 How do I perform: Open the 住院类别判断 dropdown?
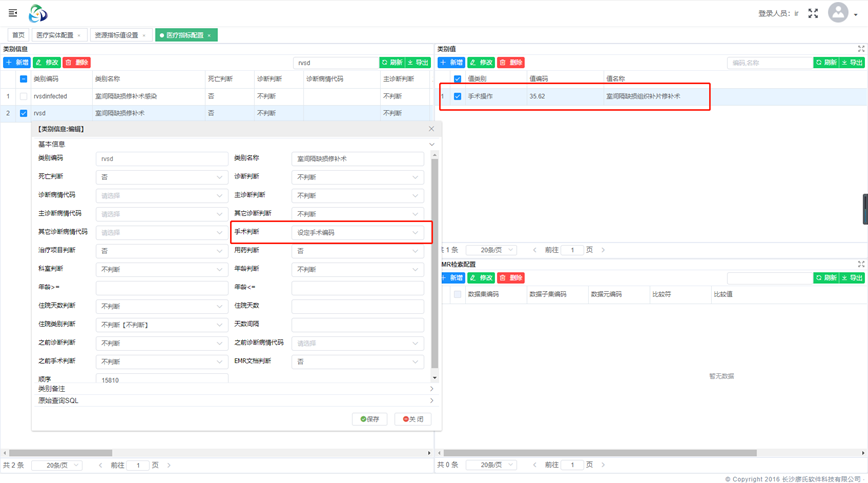[x=162, y=325]
